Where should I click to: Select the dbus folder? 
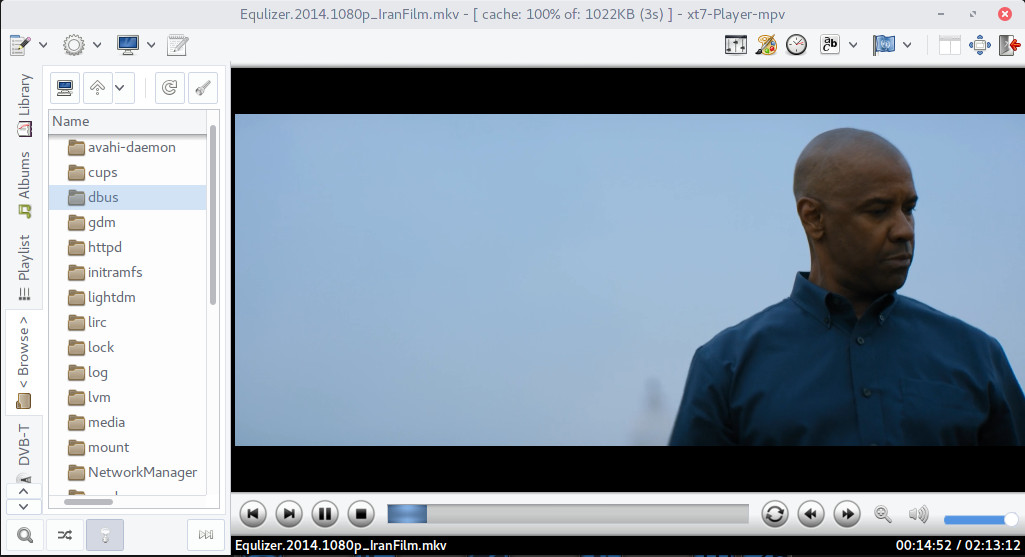127,197
